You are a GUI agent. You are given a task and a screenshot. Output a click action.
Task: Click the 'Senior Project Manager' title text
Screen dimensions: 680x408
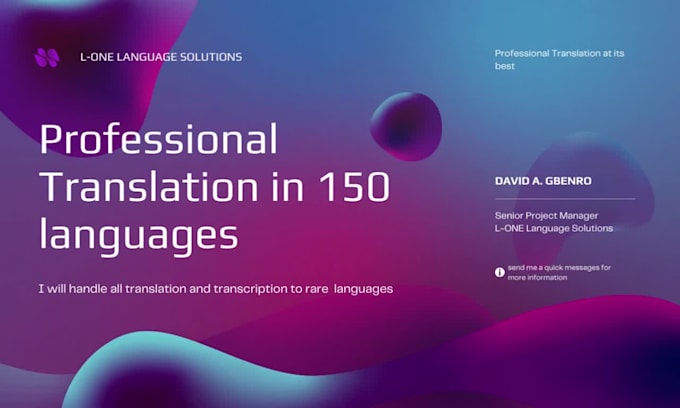point(546,215)
